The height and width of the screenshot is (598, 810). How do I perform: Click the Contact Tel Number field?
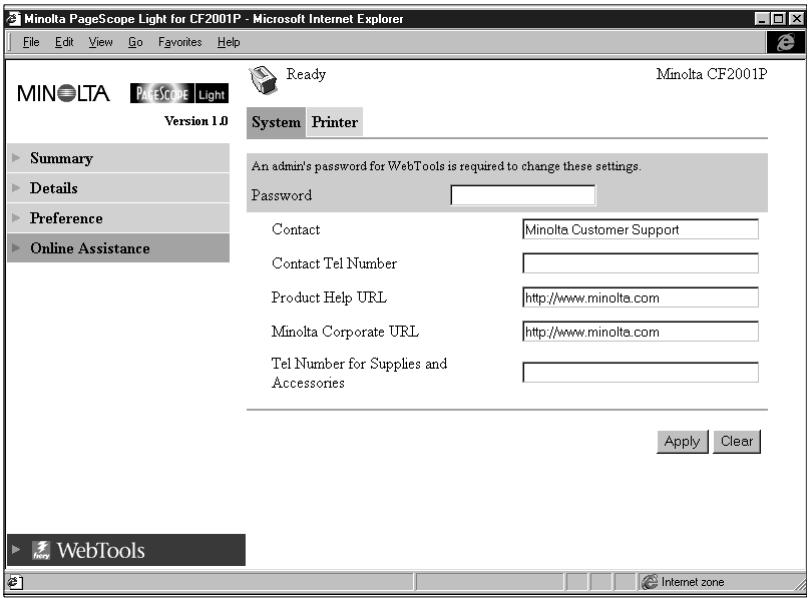[641, 263]
